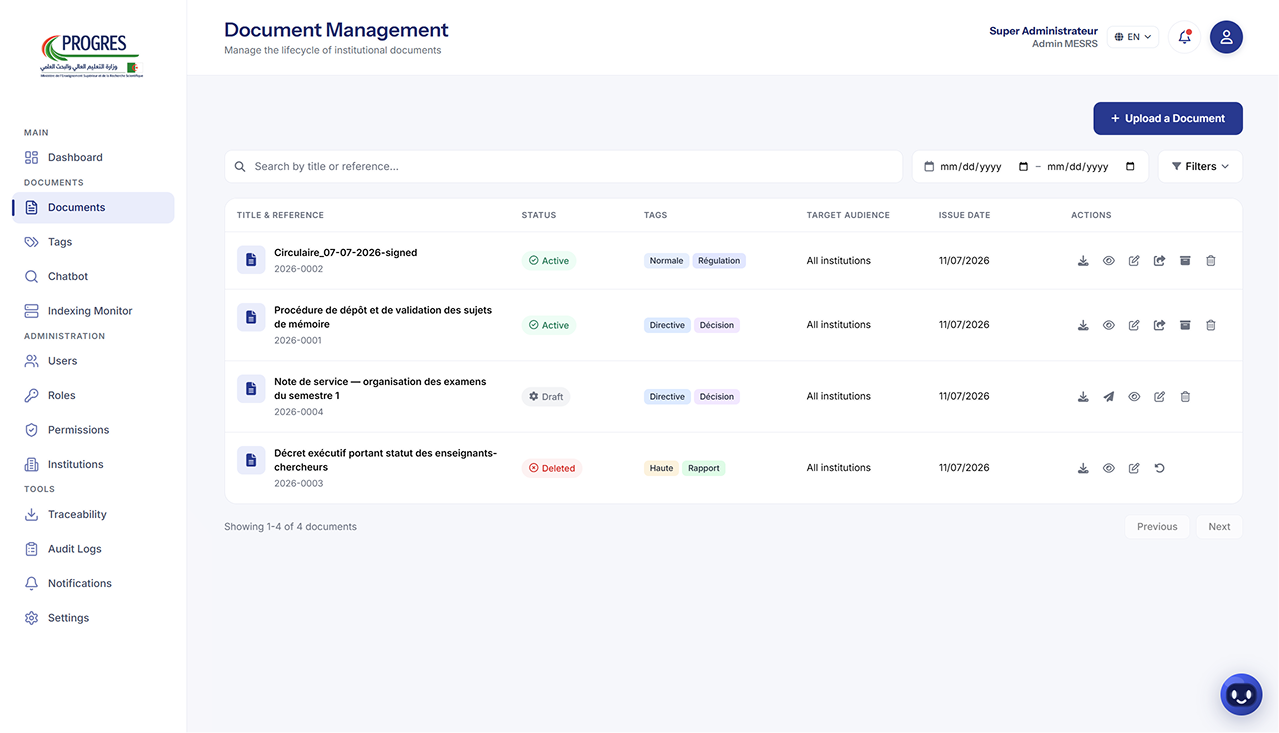Screen dimensions: 1279x733
Task: Expand the Filters dropdown
Action: (1200, 167)
